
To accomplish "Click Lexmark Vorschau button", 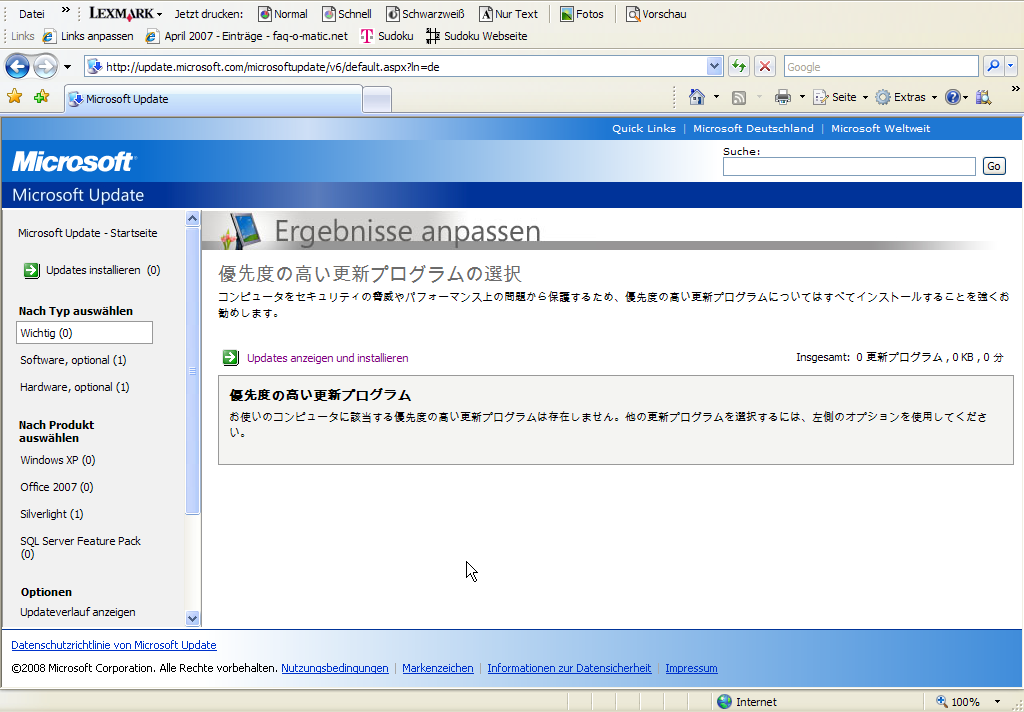I will (x=656, y=14).
